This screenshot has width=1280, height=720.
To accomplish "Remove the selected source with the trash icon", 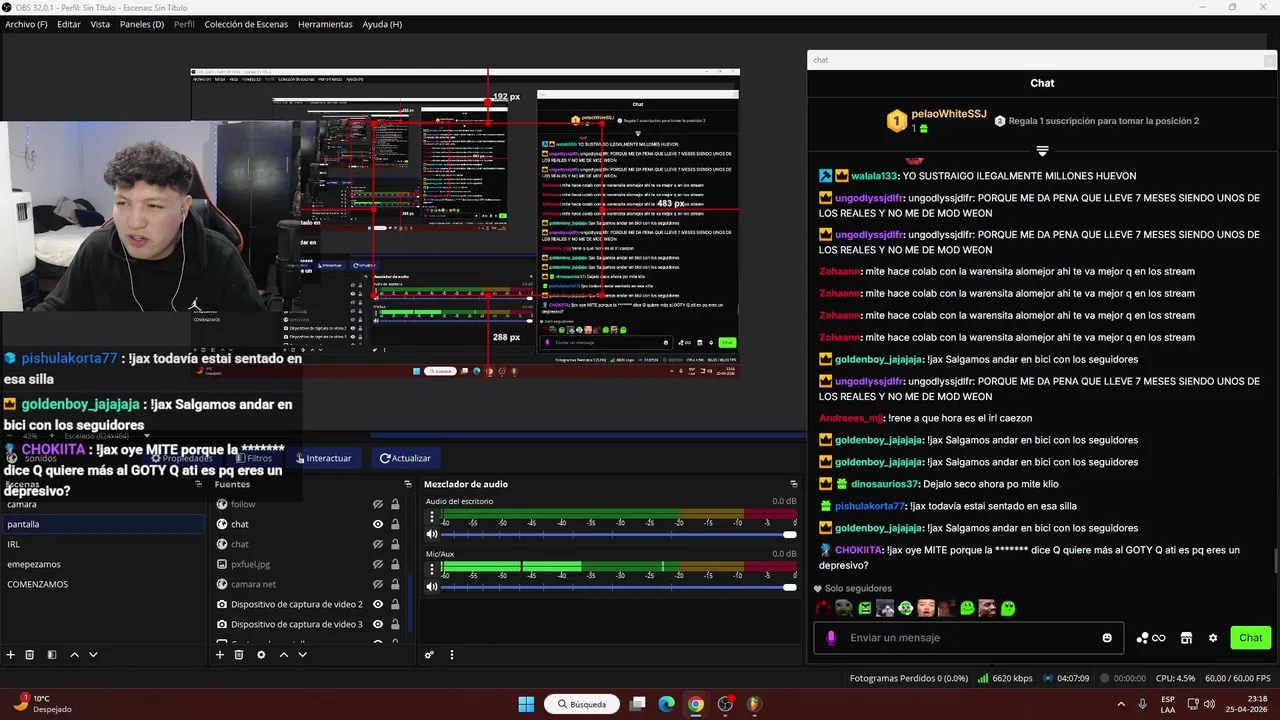I will coord(239,655).
